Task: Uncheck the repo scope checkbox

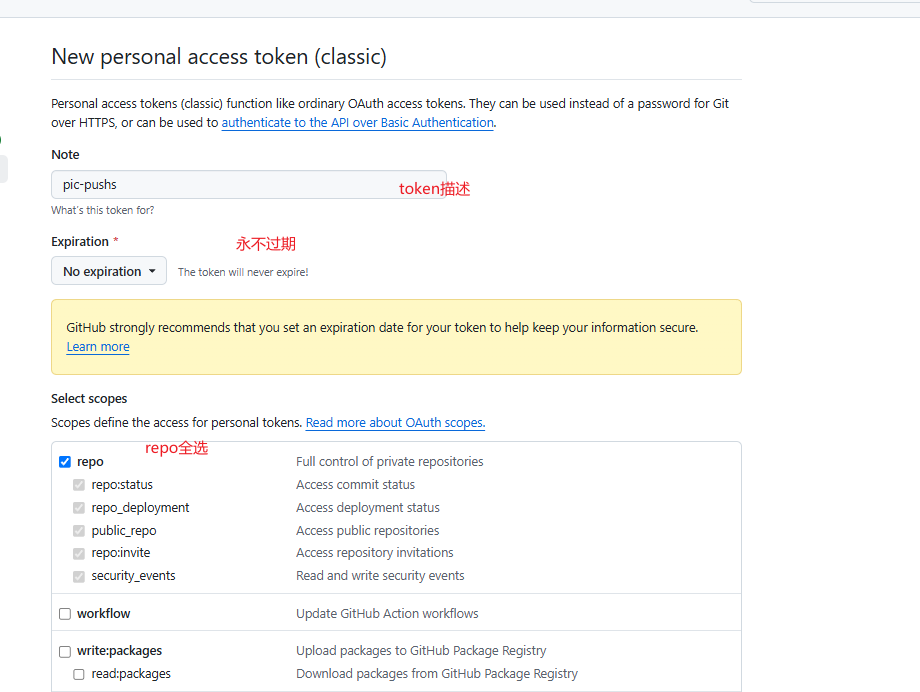Action: click(65, 462)
